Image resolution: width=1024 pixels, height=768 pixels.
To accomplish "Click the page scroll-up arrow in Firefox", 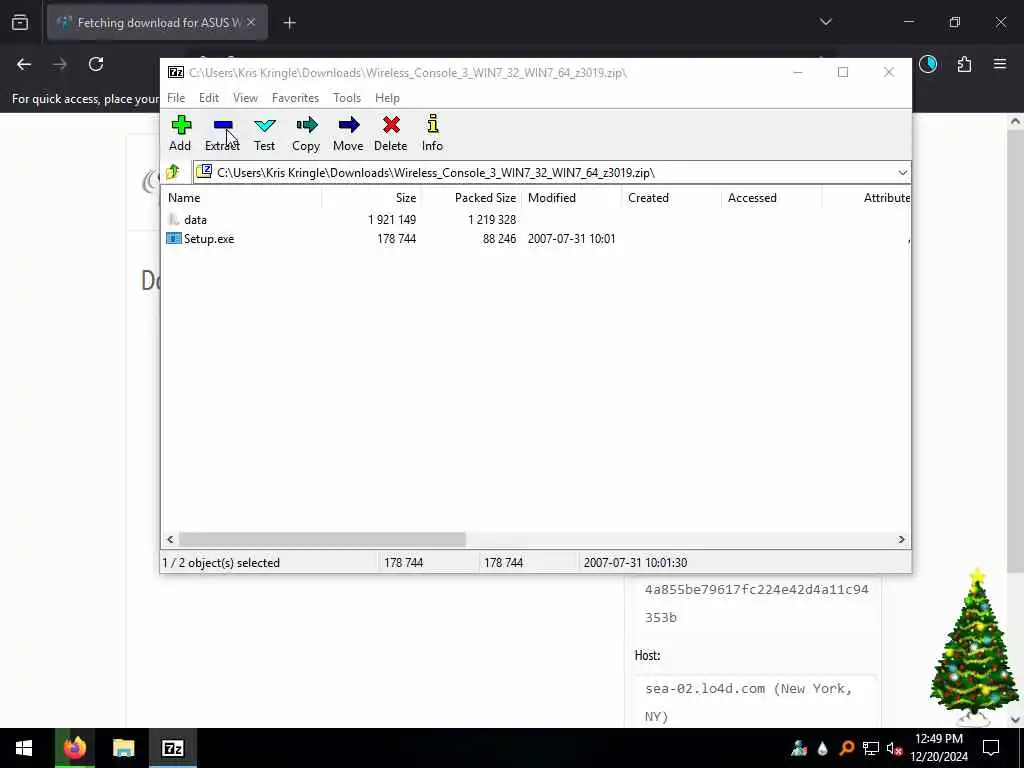I will pyautogui.click(x=1016, y=121).
